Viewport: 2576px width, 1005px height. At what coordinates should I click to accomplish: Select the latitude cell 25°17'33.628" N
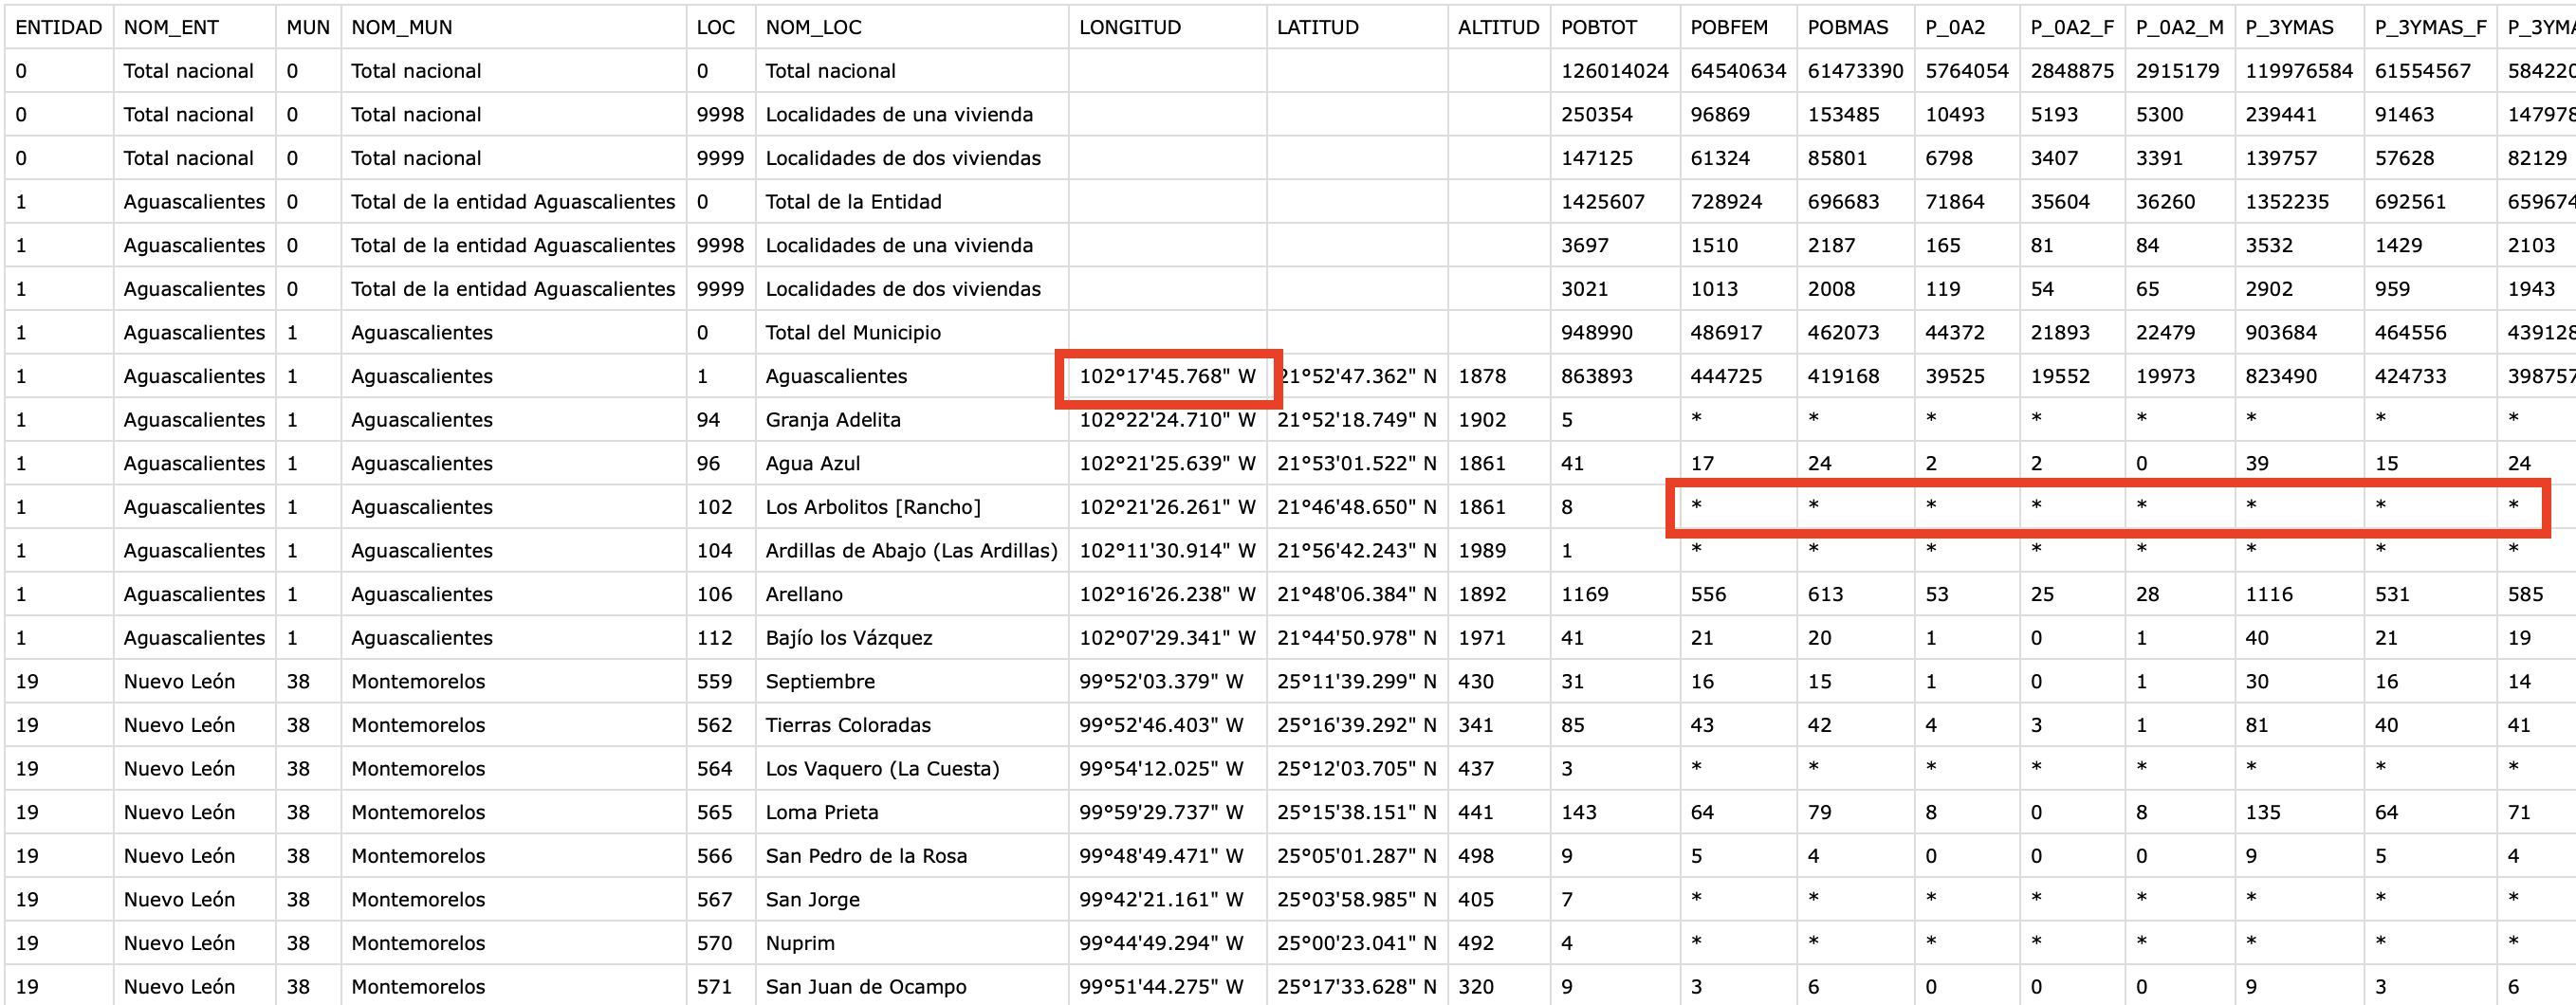click(1355, 987)
